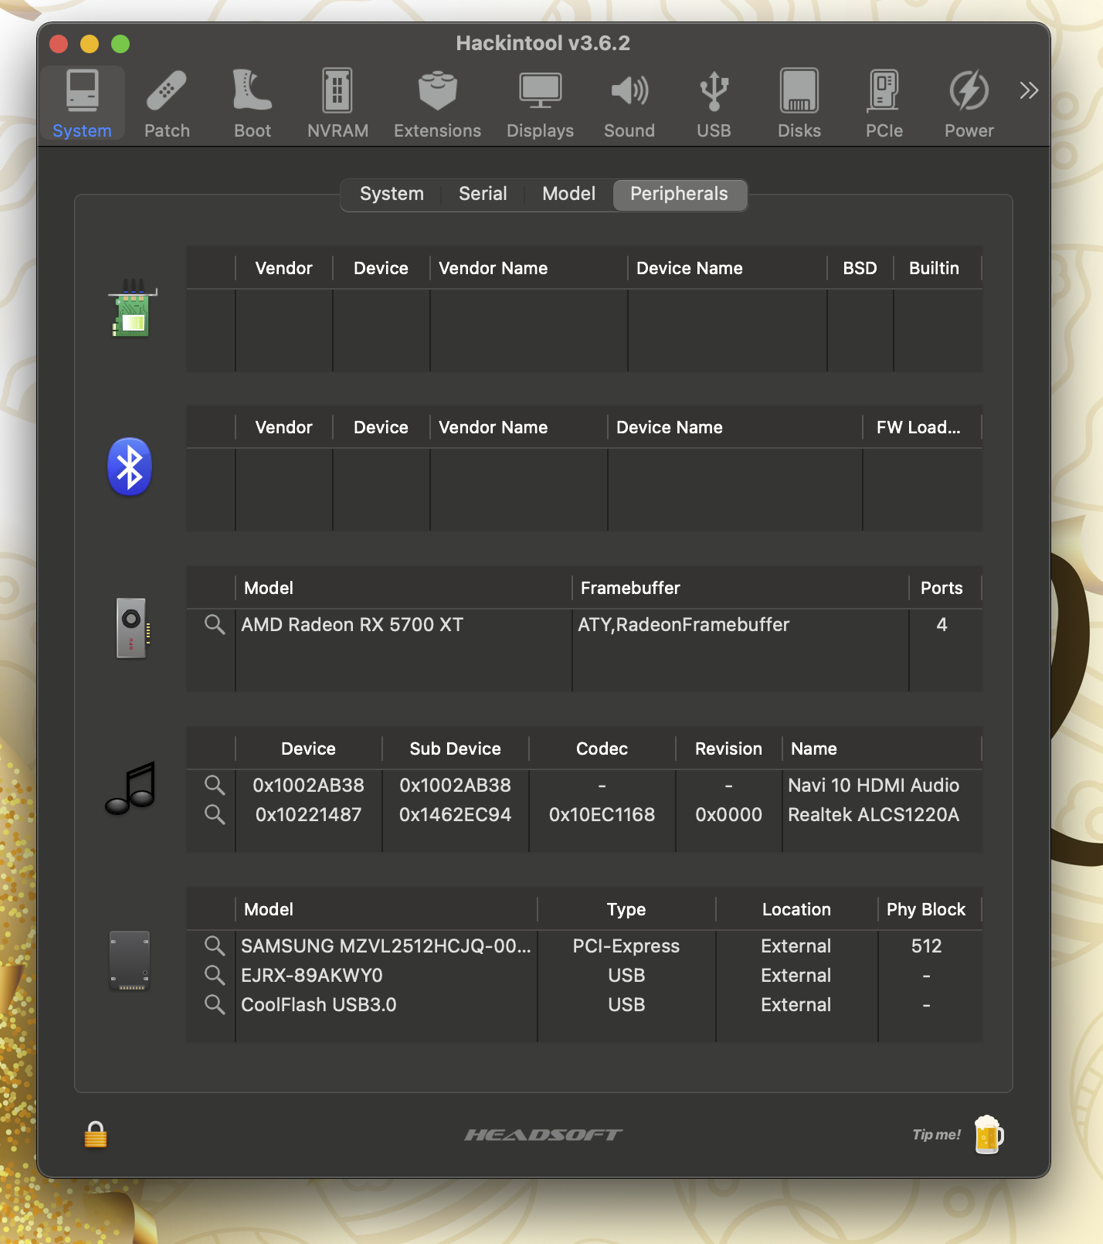
Task: Expand the toolbar overflow chevron
Action: (x=1029, y=91)
